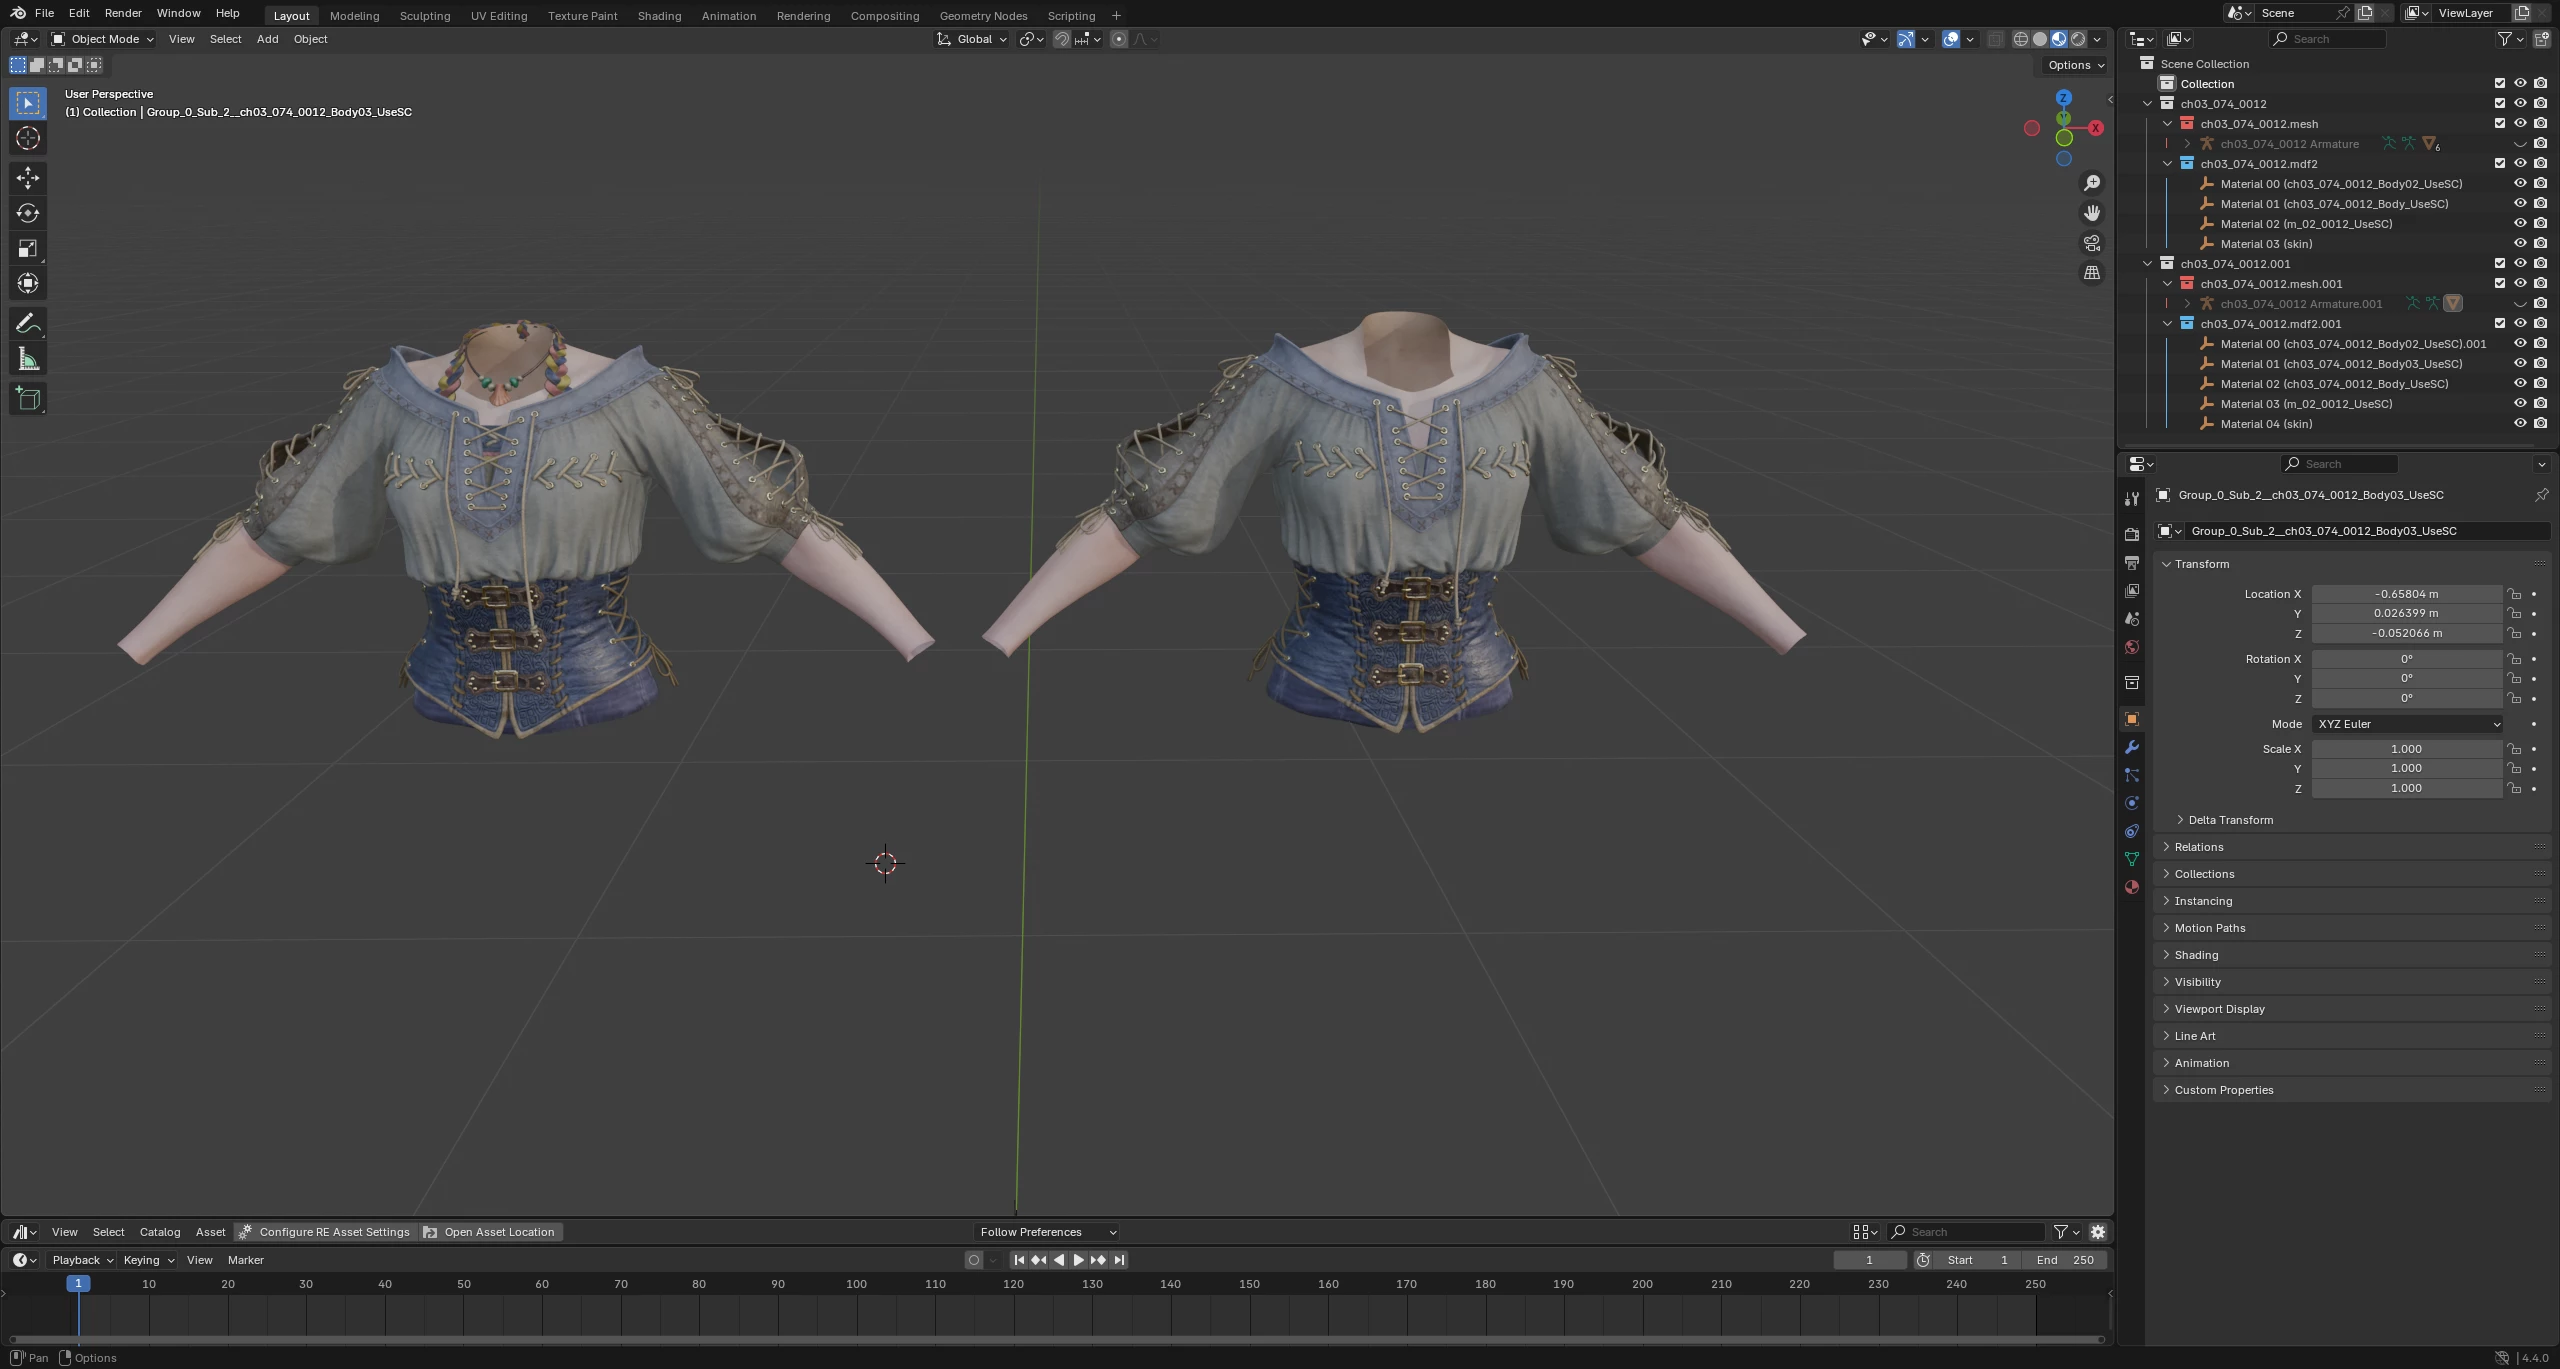Image resolution: width=2560 pixels, height=1369 pixels.
Task: Click Configure RE Asset Settings button
Action: click(324, 1232)
